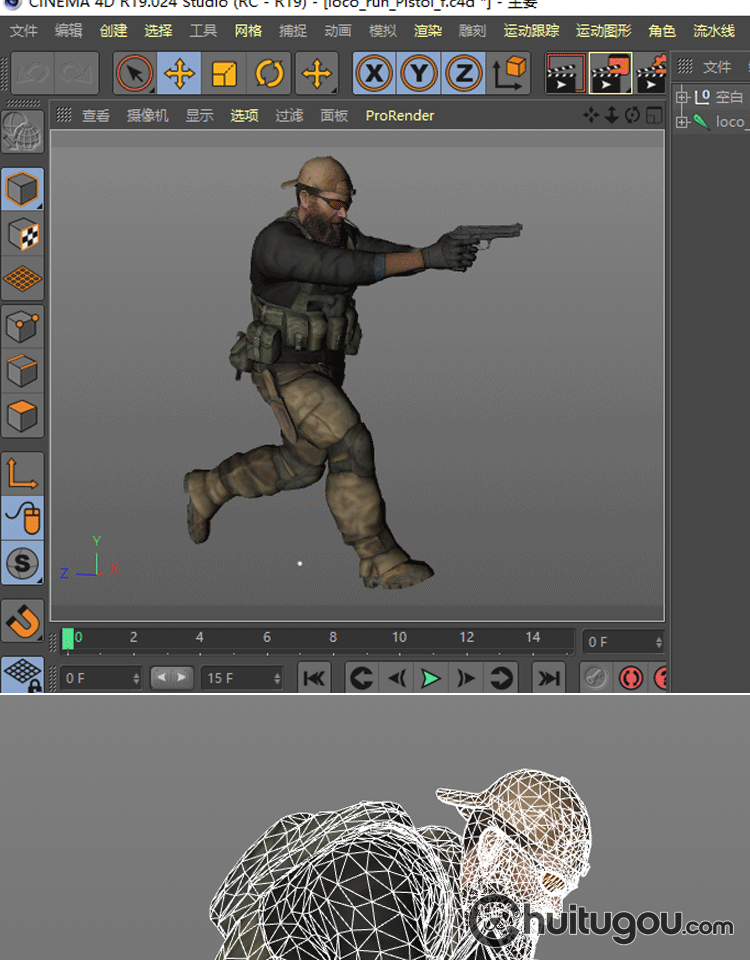This screenshot has height=960, width=750.
Task: Click the Render View clapperboard icon
Action: 565,73
